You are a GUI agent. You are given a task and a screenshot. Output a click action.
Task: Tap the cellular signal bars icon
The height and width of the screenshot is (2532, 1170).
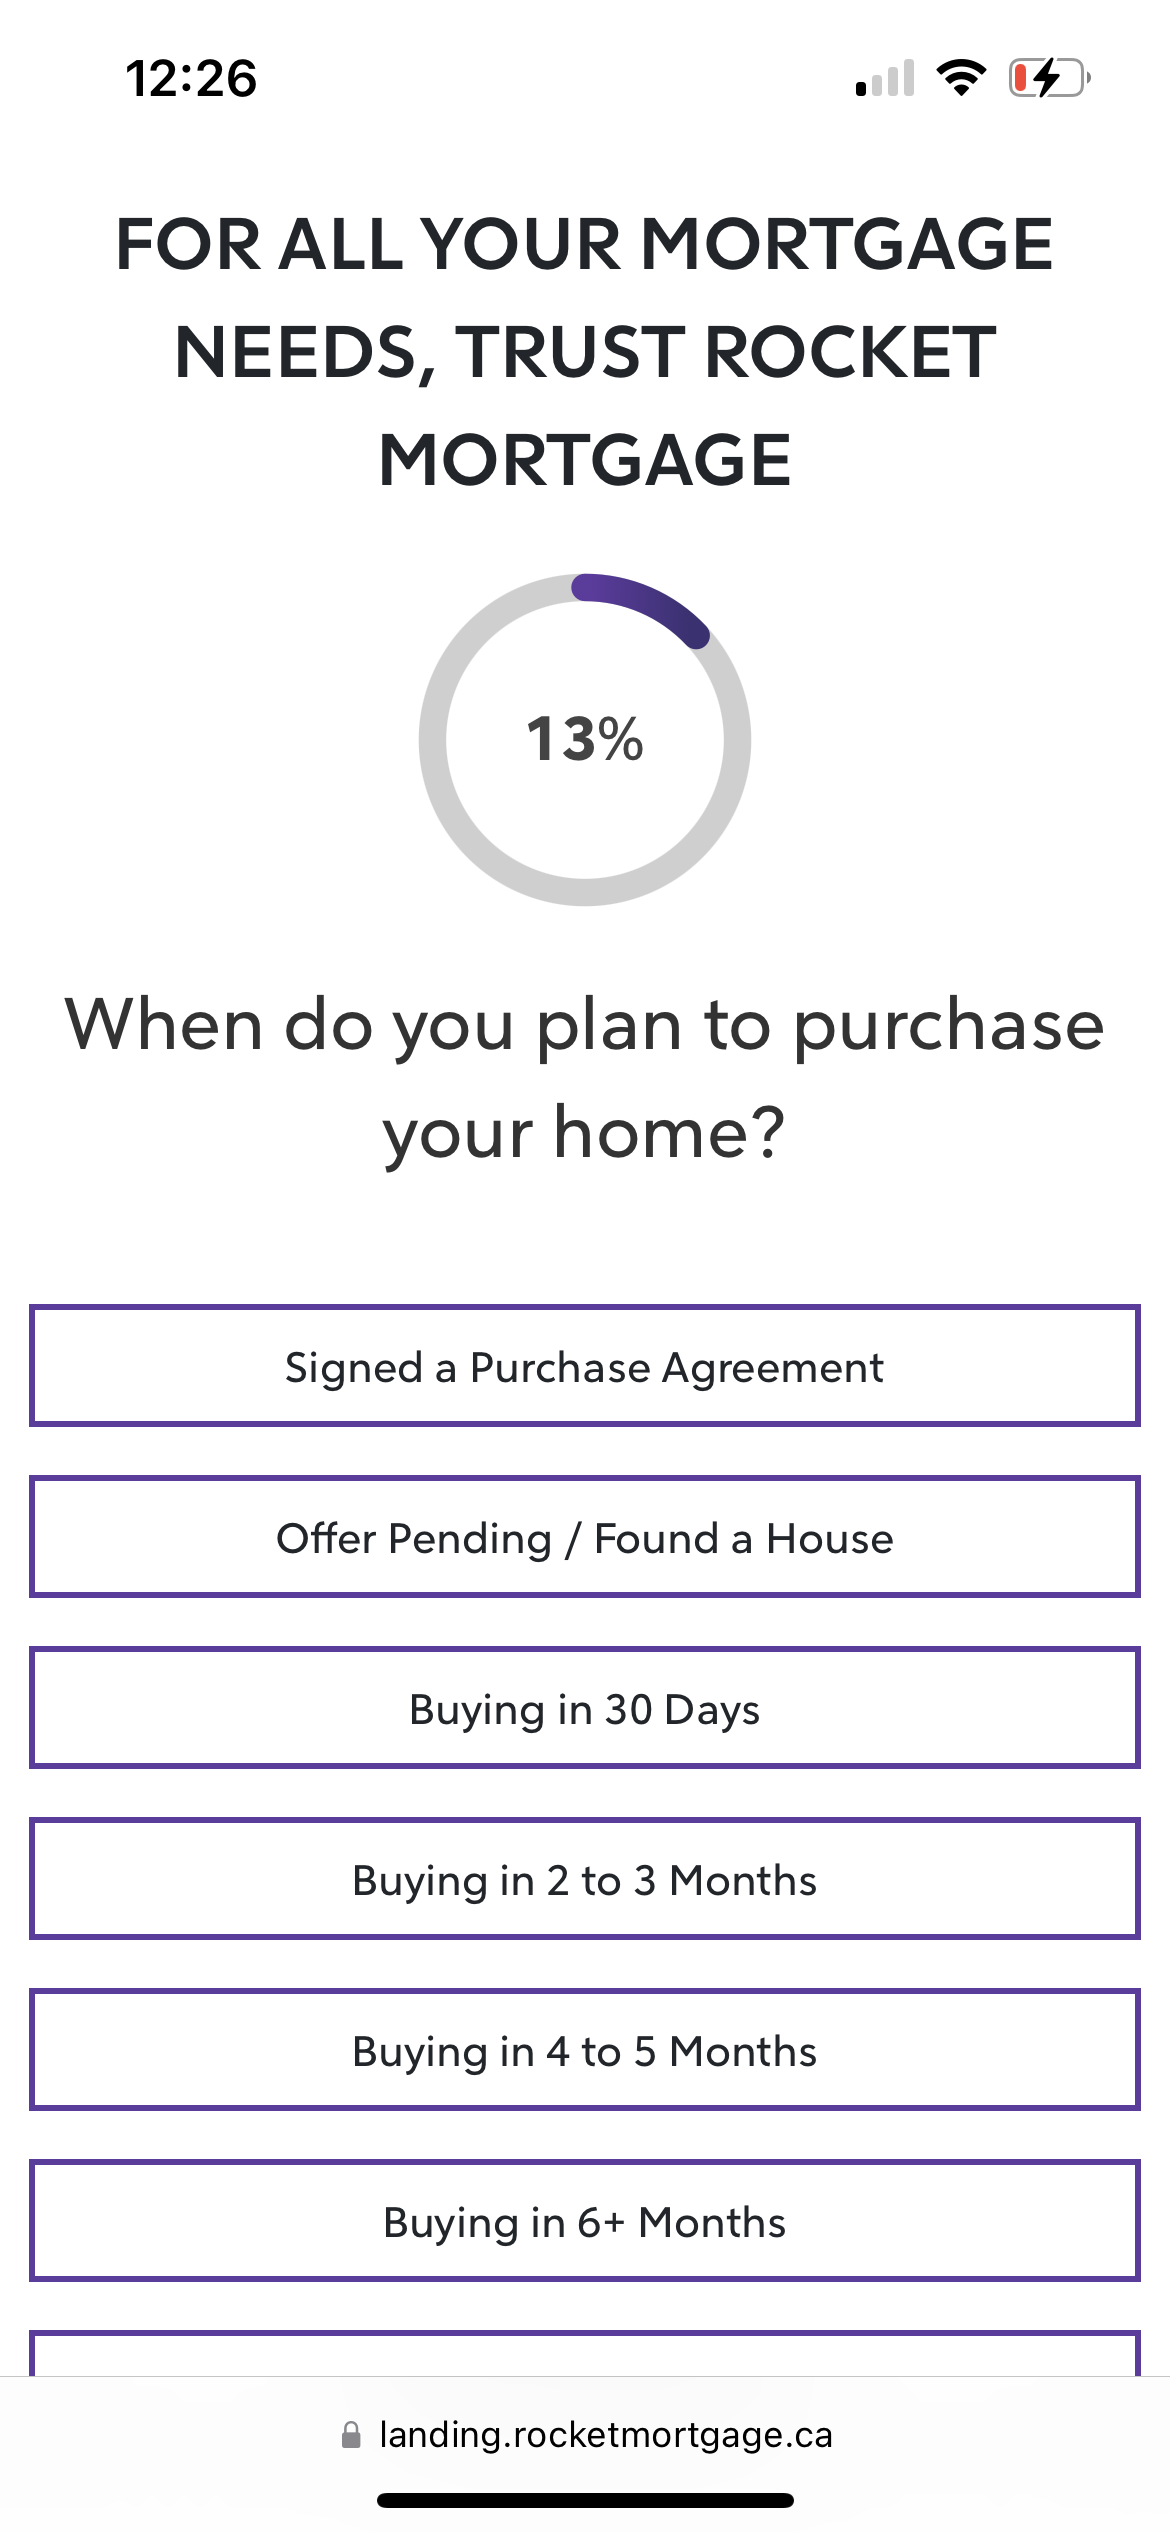[x=886, y=78]
